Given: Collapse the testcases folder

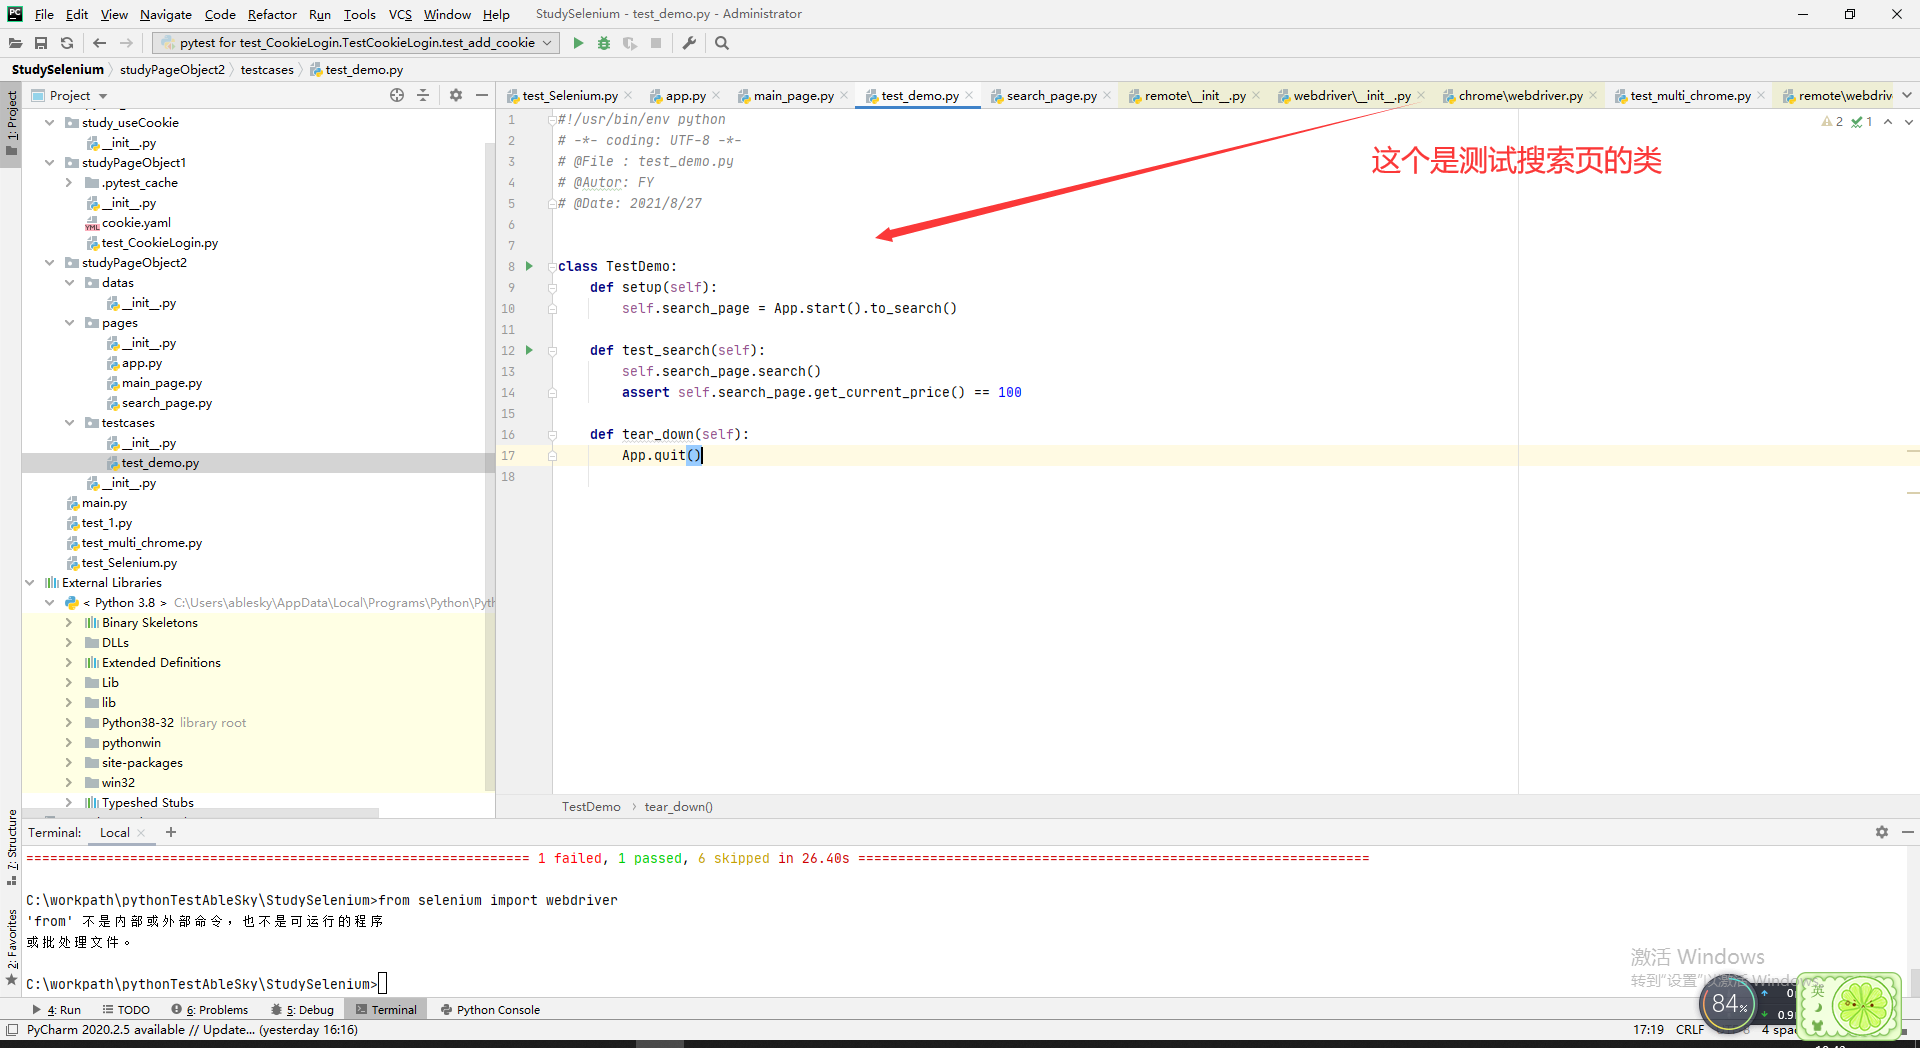Looking at the screenshot, I should 70,422.
